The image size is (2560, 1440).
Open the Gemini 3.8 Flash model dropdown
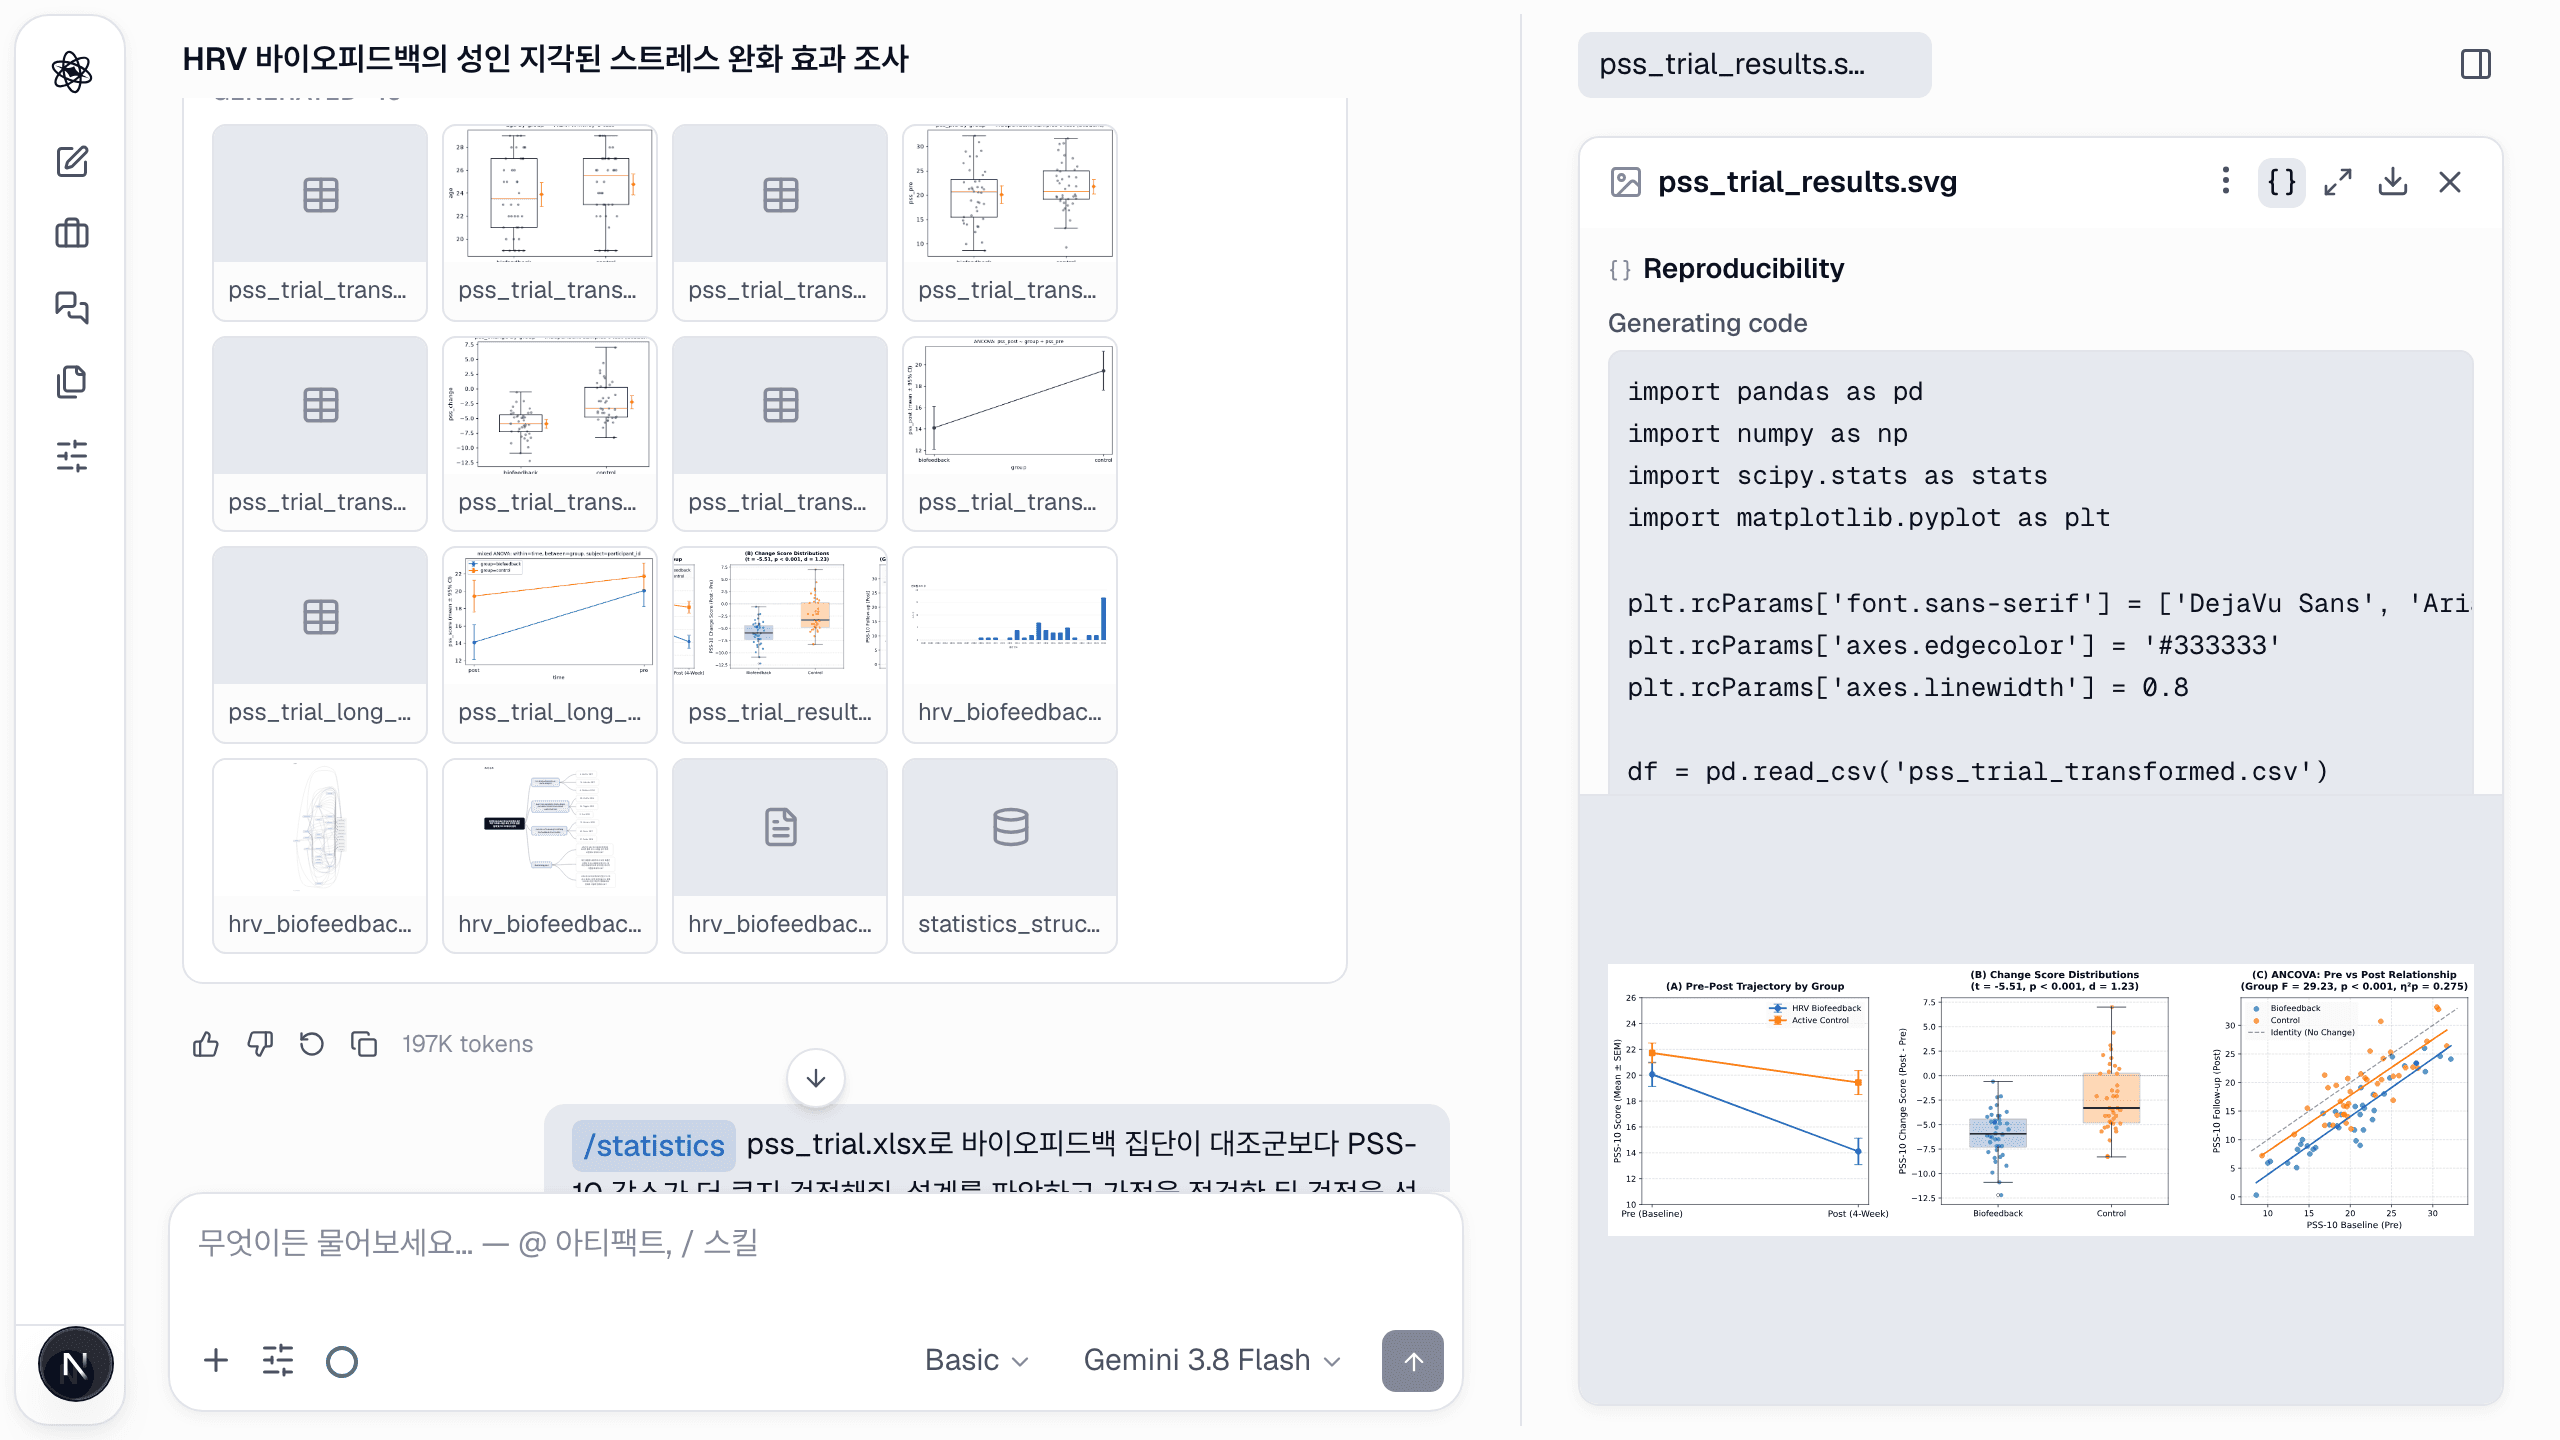tap(1213, 1361)
